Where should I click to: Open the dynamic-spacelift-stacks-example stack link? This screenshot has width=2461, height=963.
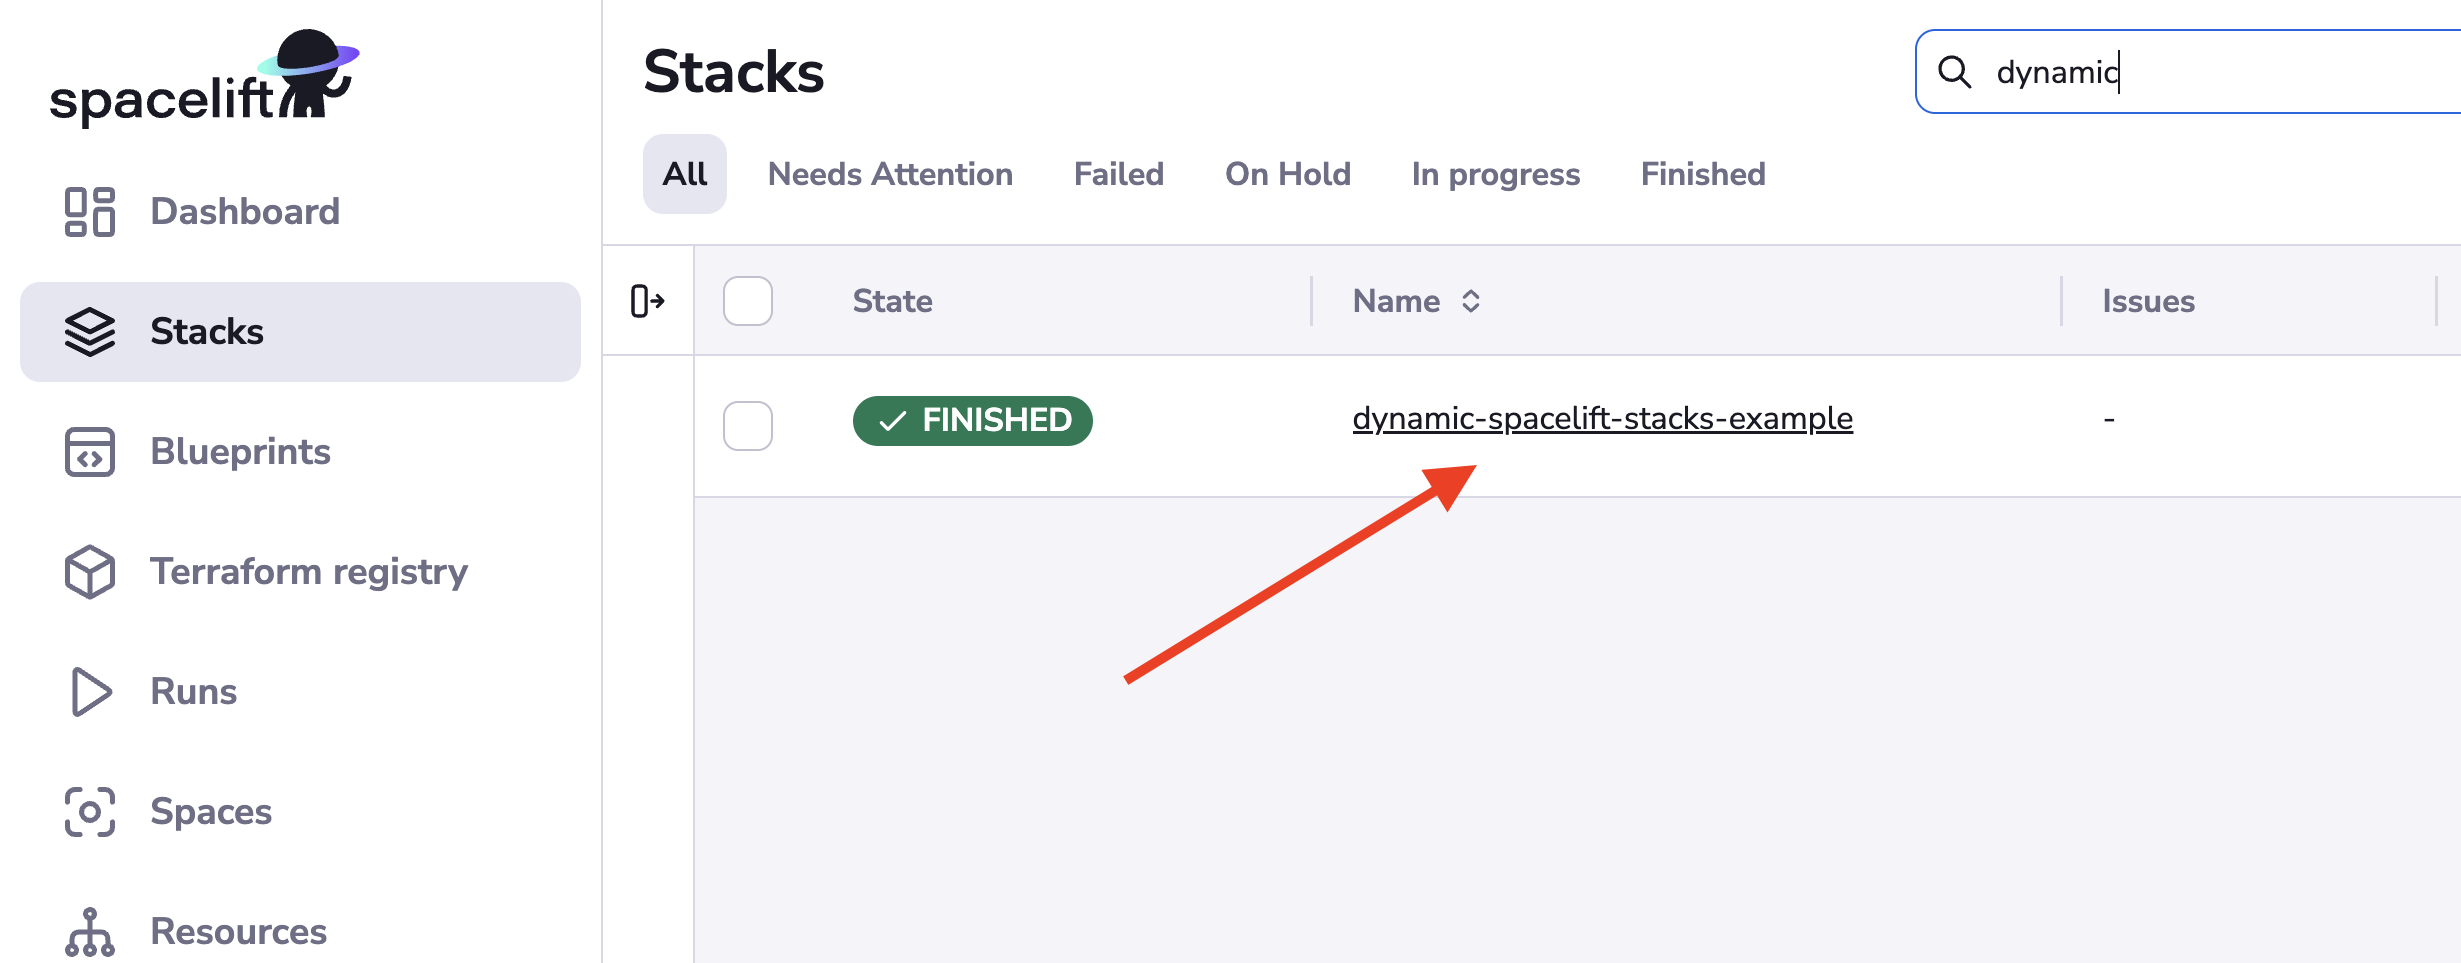coord(1602,418)
